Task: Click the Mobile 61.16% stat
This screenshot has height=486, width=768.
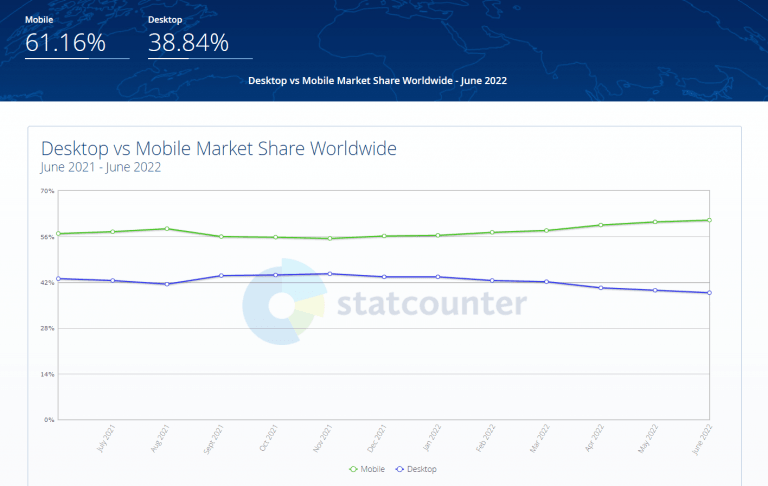Action: click(64, 43)
